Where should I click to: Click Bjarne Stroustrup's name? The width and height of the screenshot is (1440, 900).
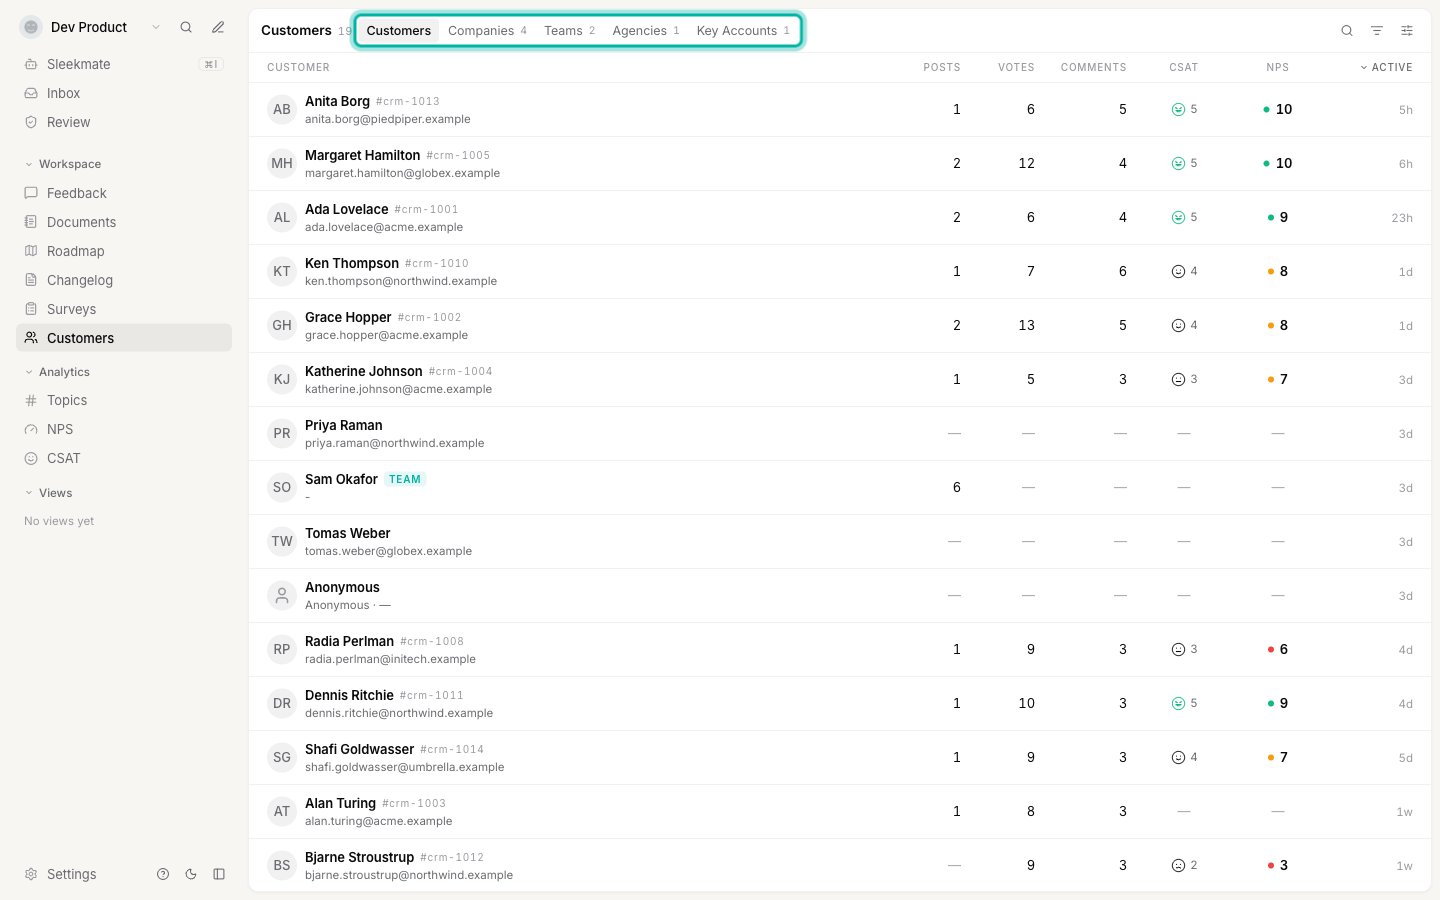(x=359, y=857)
